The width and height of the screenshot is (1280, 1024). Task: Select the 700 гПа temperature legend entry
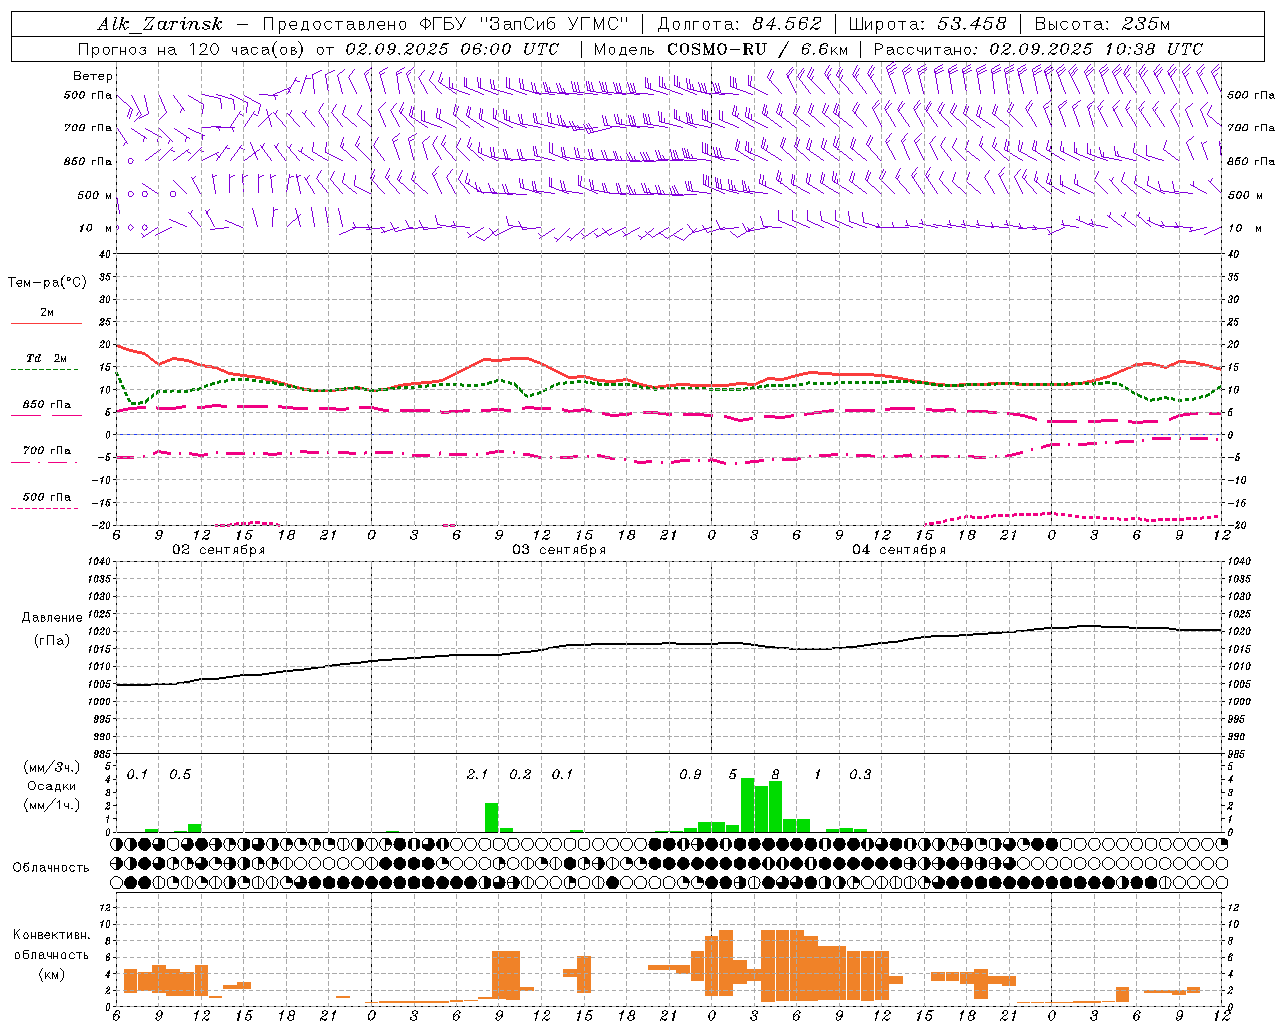[x=47, y=451]
